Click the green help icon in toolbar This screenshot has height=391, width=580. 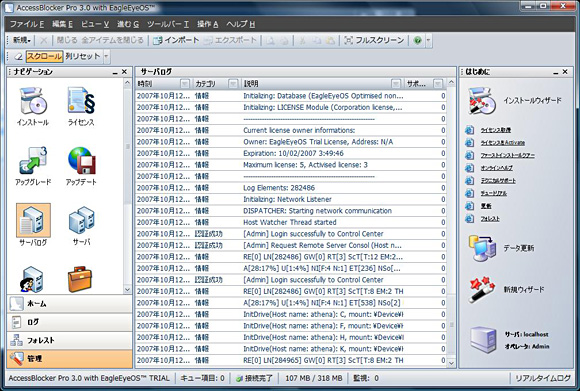pos(417,40)
